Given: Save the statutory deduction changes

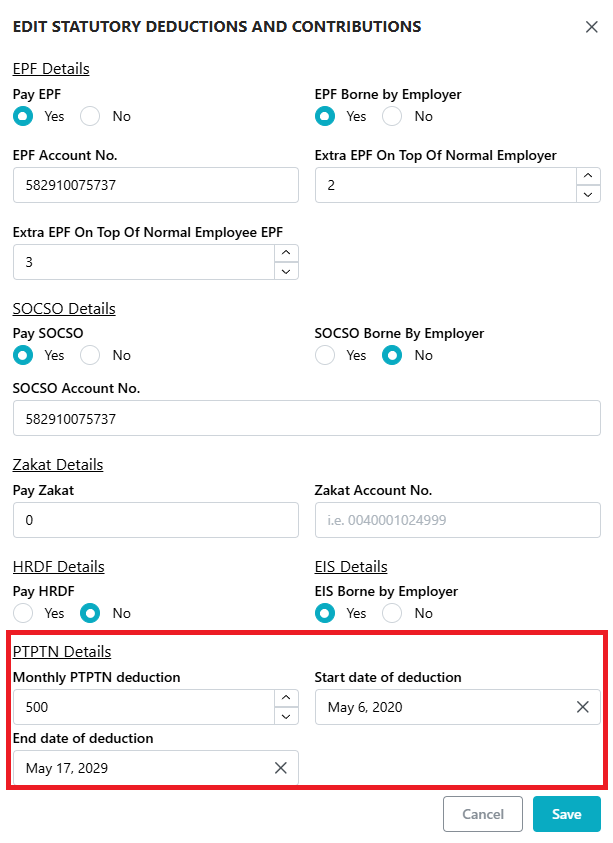Looking at the screenshot, I should (566, 814).
